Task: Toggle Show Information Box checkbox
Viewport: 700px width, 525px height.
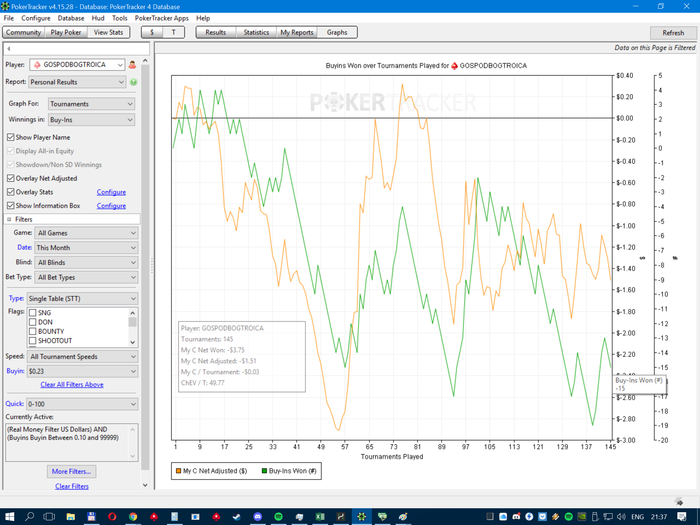Action: [11, 205]
